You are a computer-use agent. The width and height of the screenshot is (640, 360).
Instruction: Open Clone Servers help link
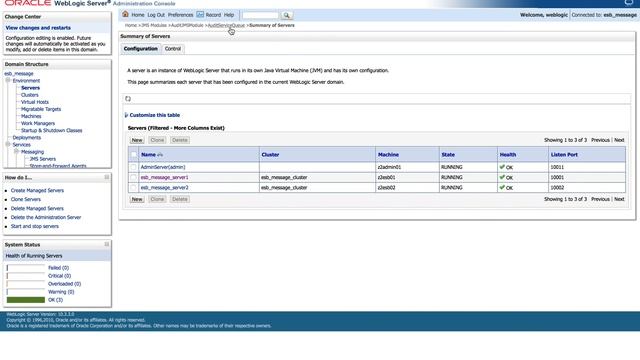point(26,200)
